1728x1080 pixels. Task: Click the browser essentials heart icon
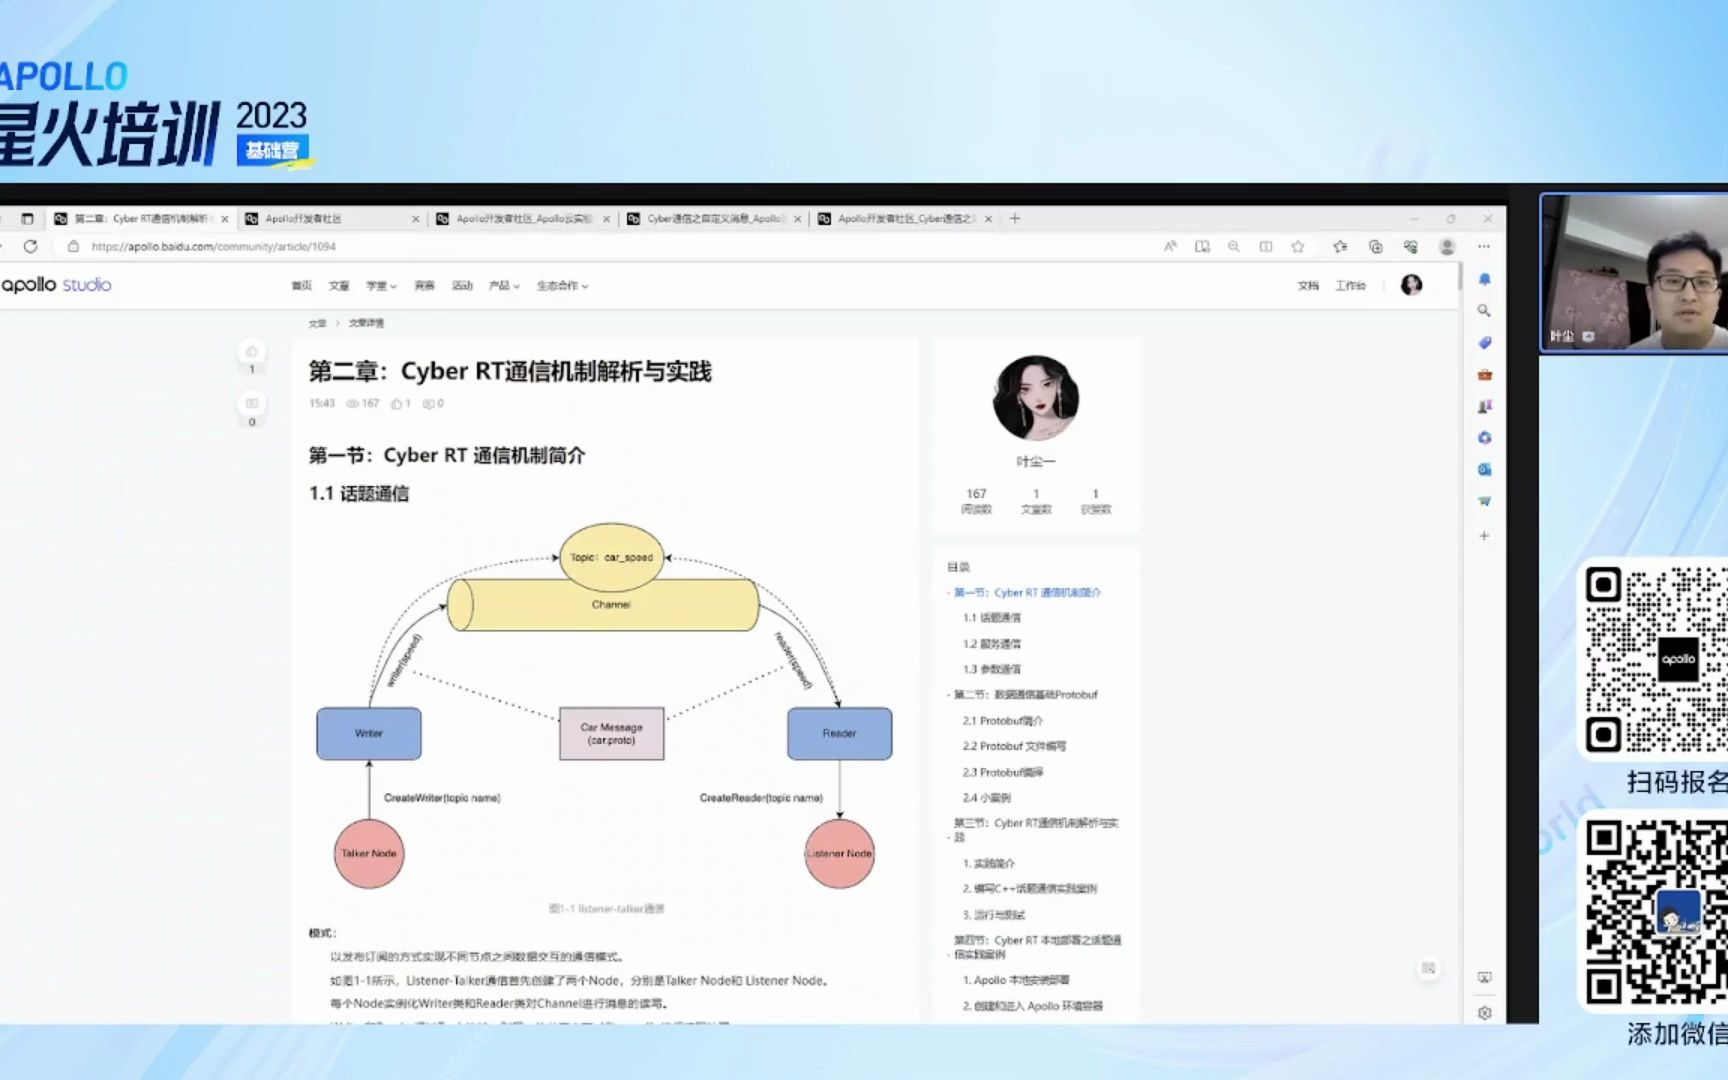point(1411,246)
